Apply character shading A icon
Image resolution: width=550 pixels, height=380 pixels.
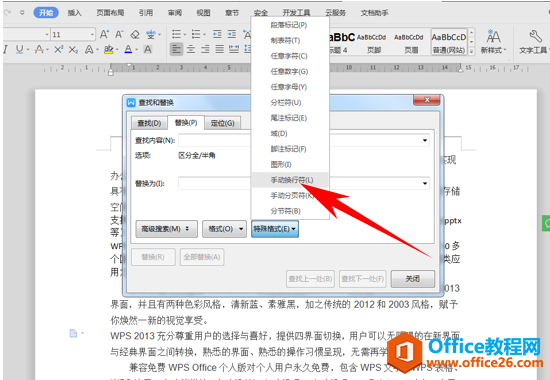click(148, 49)
